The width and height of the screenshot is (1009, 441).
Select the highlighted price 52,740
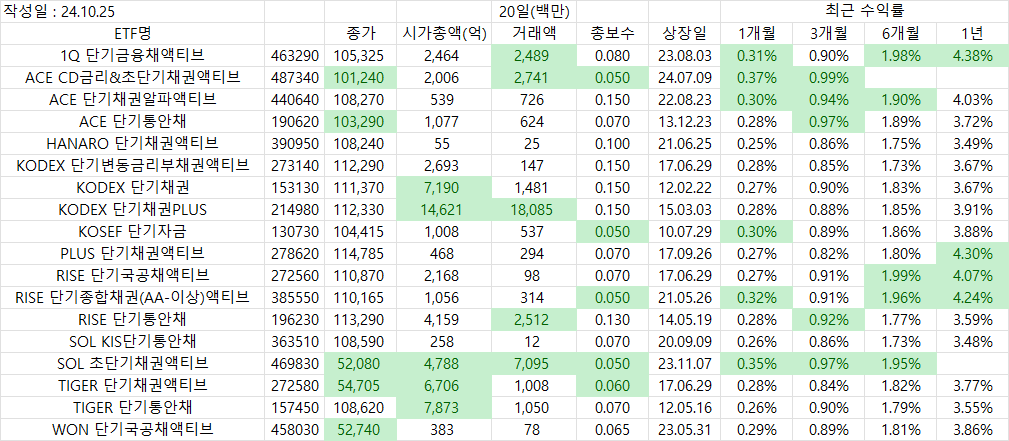coord(360,429)
